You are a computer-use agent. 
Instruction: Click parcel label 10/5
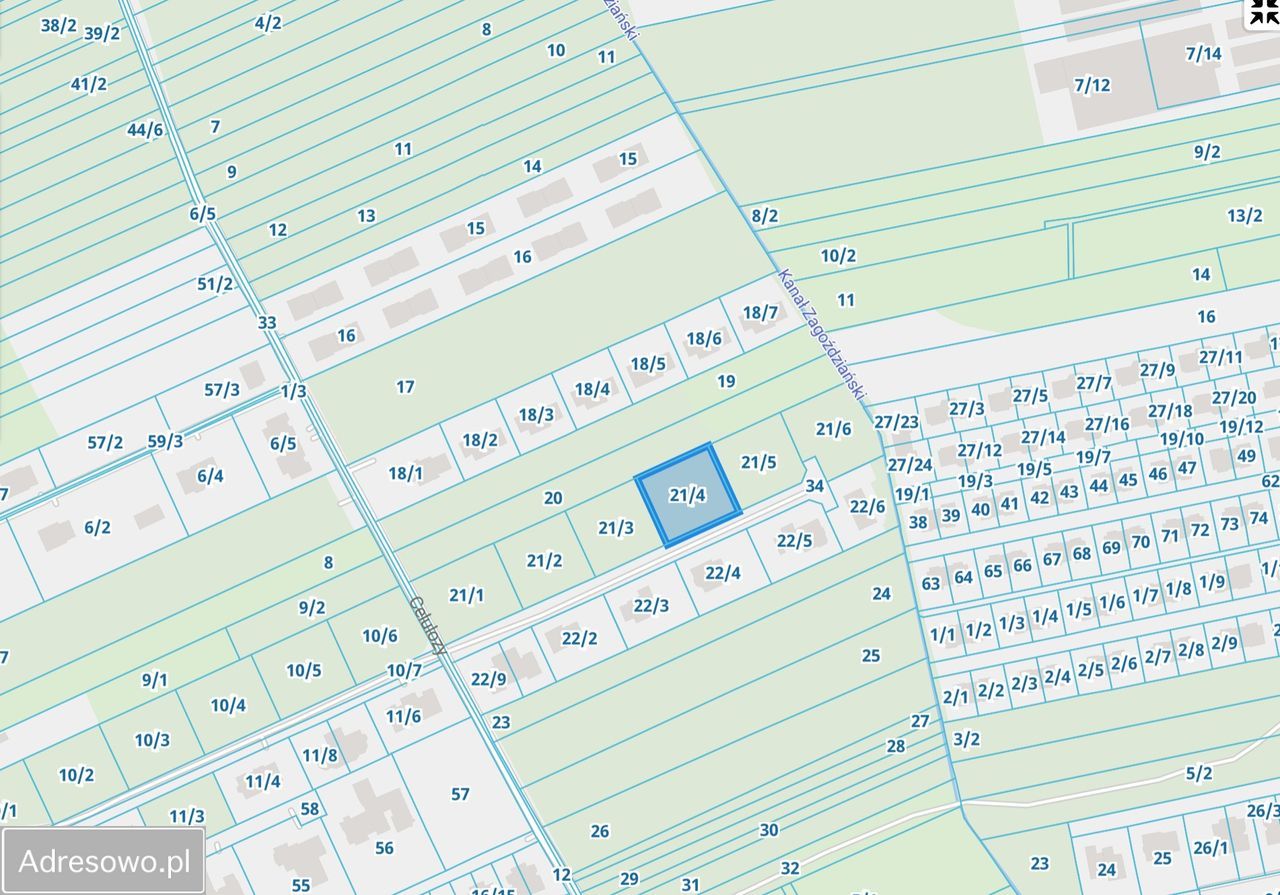pyautogui.click(x=303, y=670)
